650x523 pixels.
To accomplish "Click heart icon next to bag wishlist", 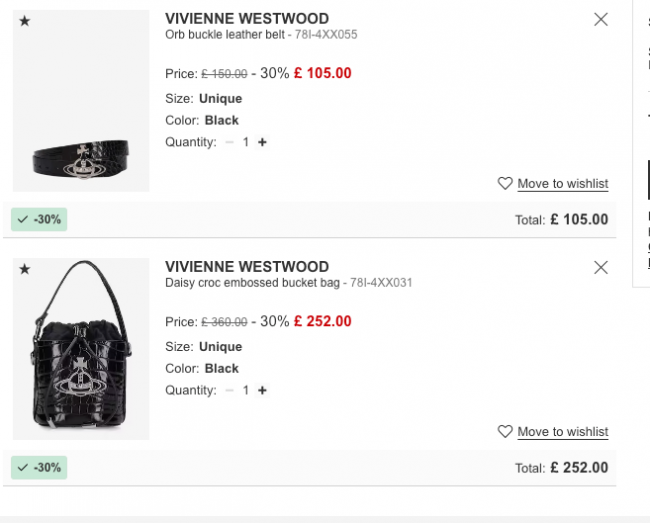I will 505,431.
